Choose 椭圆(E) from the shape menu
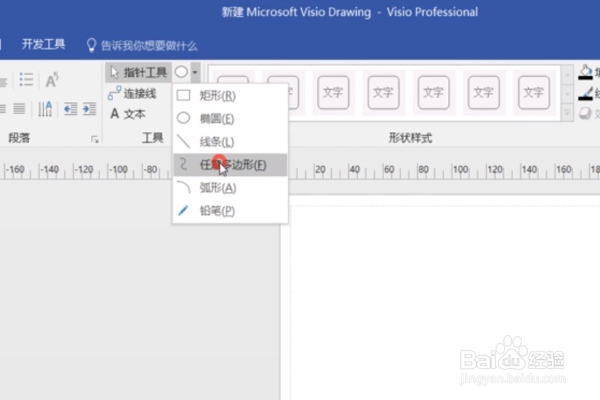This screenshot has width=600, height=400. click(230, 119)
